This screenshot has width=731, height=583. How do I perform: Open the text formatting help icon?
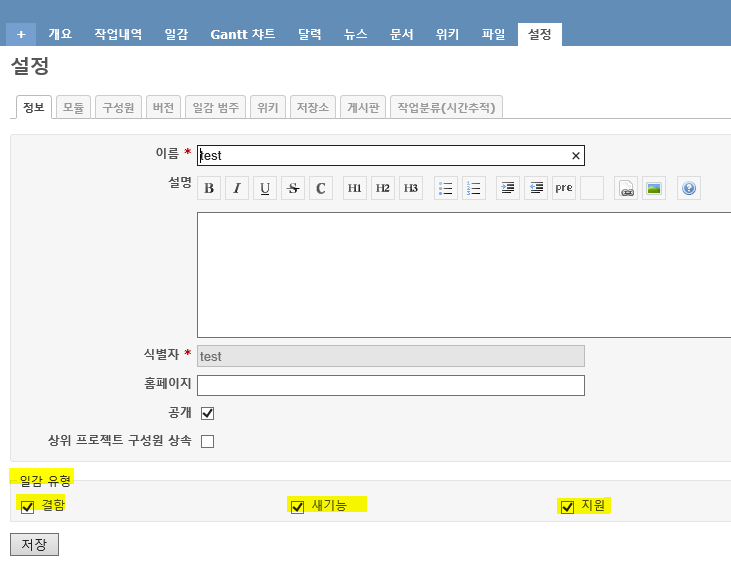point(688,188)
